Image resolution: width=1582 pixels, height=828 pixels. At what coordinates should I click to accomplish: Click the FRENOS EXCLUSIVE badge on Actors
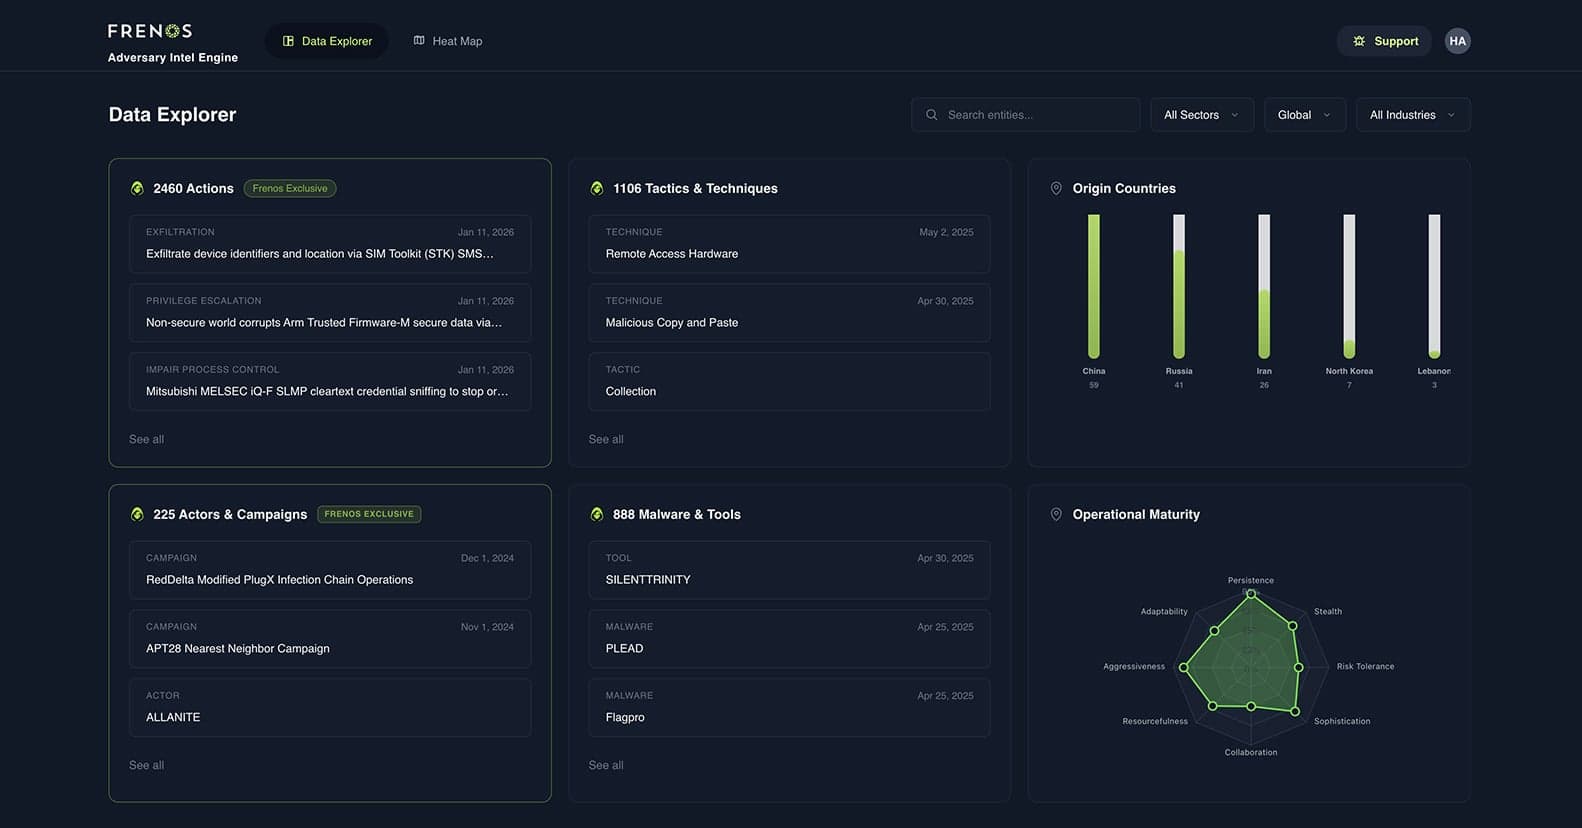(369, 514)
